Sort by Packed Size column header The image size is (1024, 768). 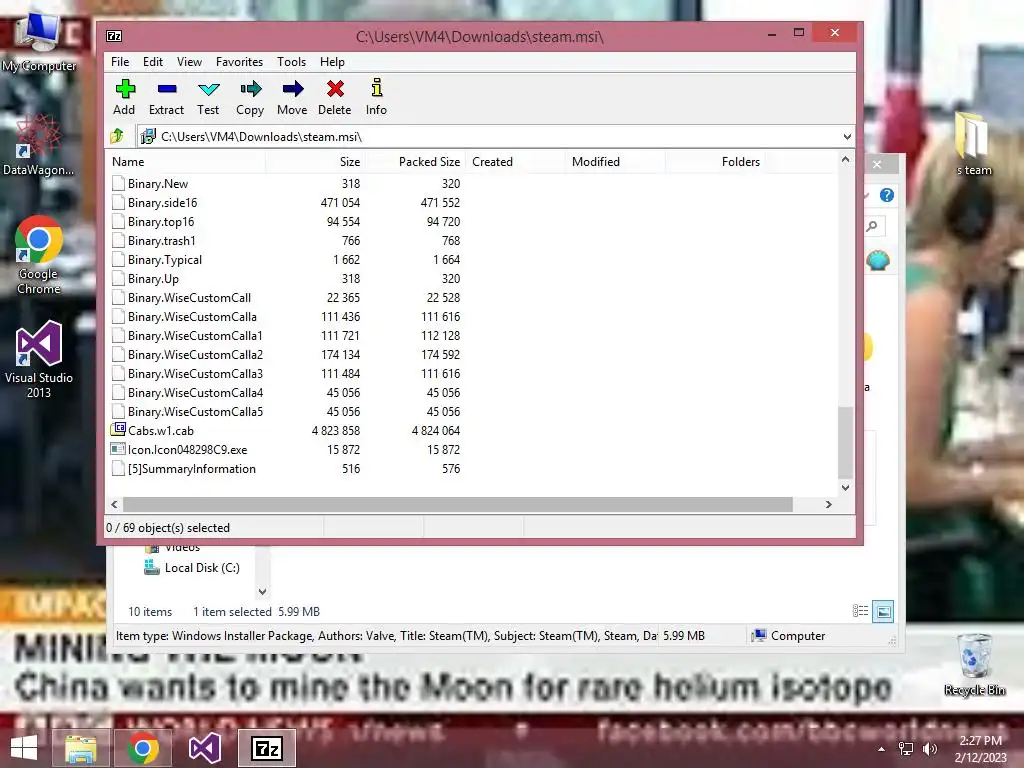(x=415, y=161)
